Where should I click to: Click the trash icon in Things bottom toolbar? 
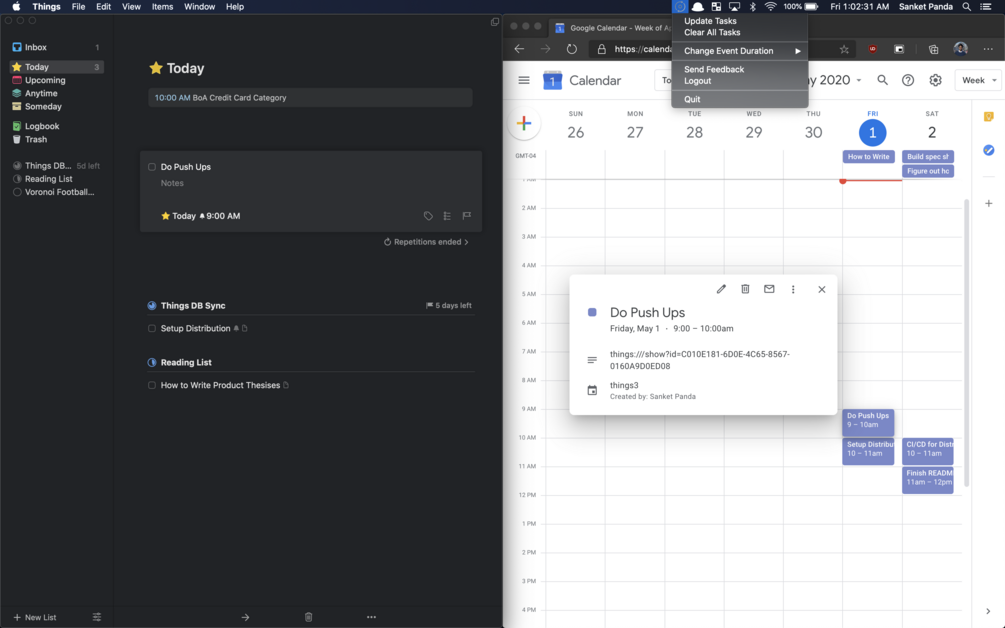point(308,618)
